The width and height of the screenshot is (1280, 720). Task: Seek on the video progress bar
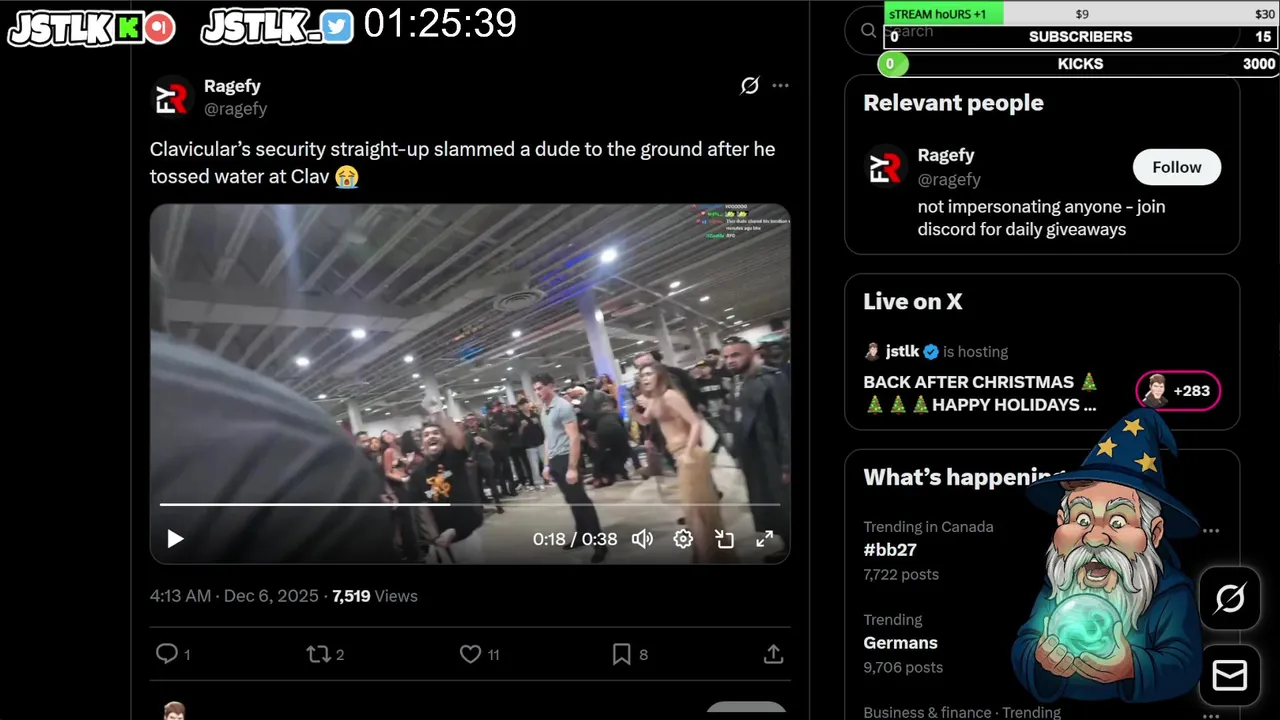469,504
